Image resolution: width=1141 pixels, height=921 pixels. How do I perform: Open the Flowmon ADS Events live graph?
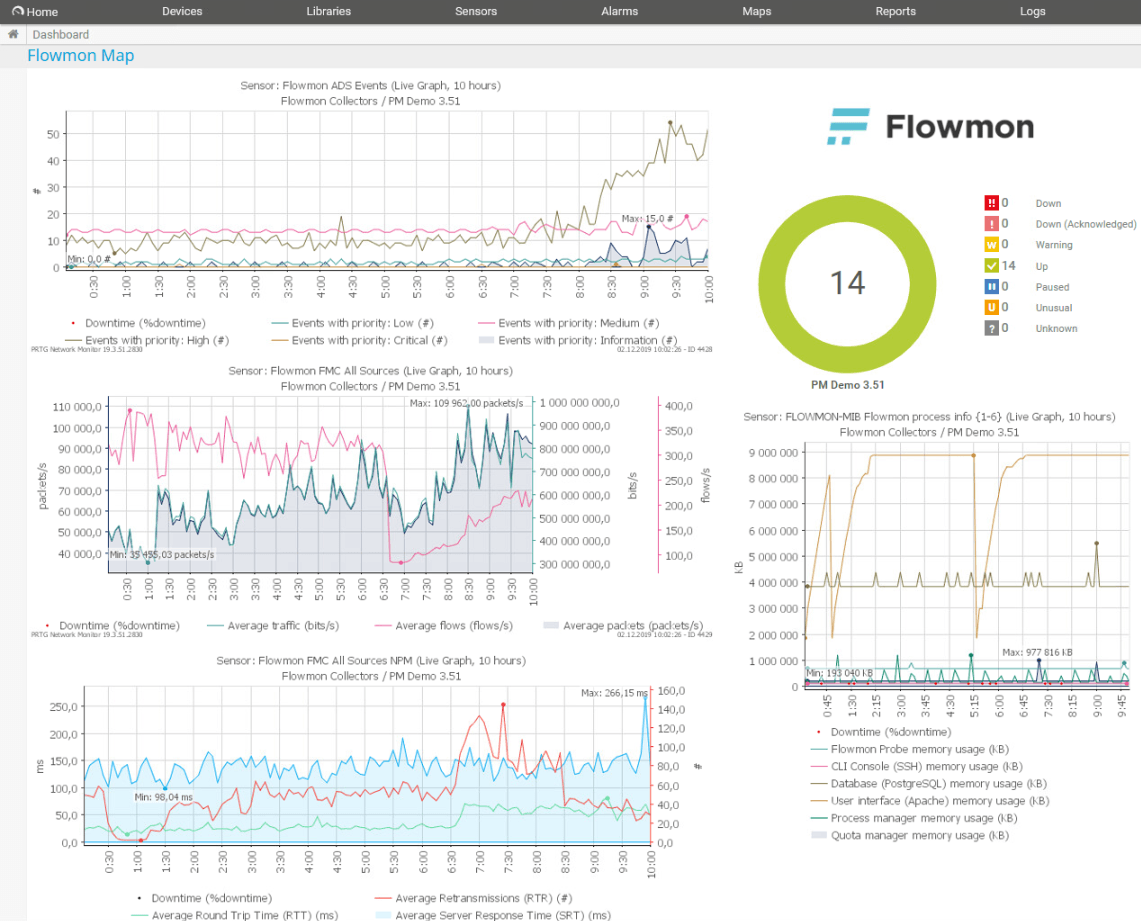coord(370,200)
